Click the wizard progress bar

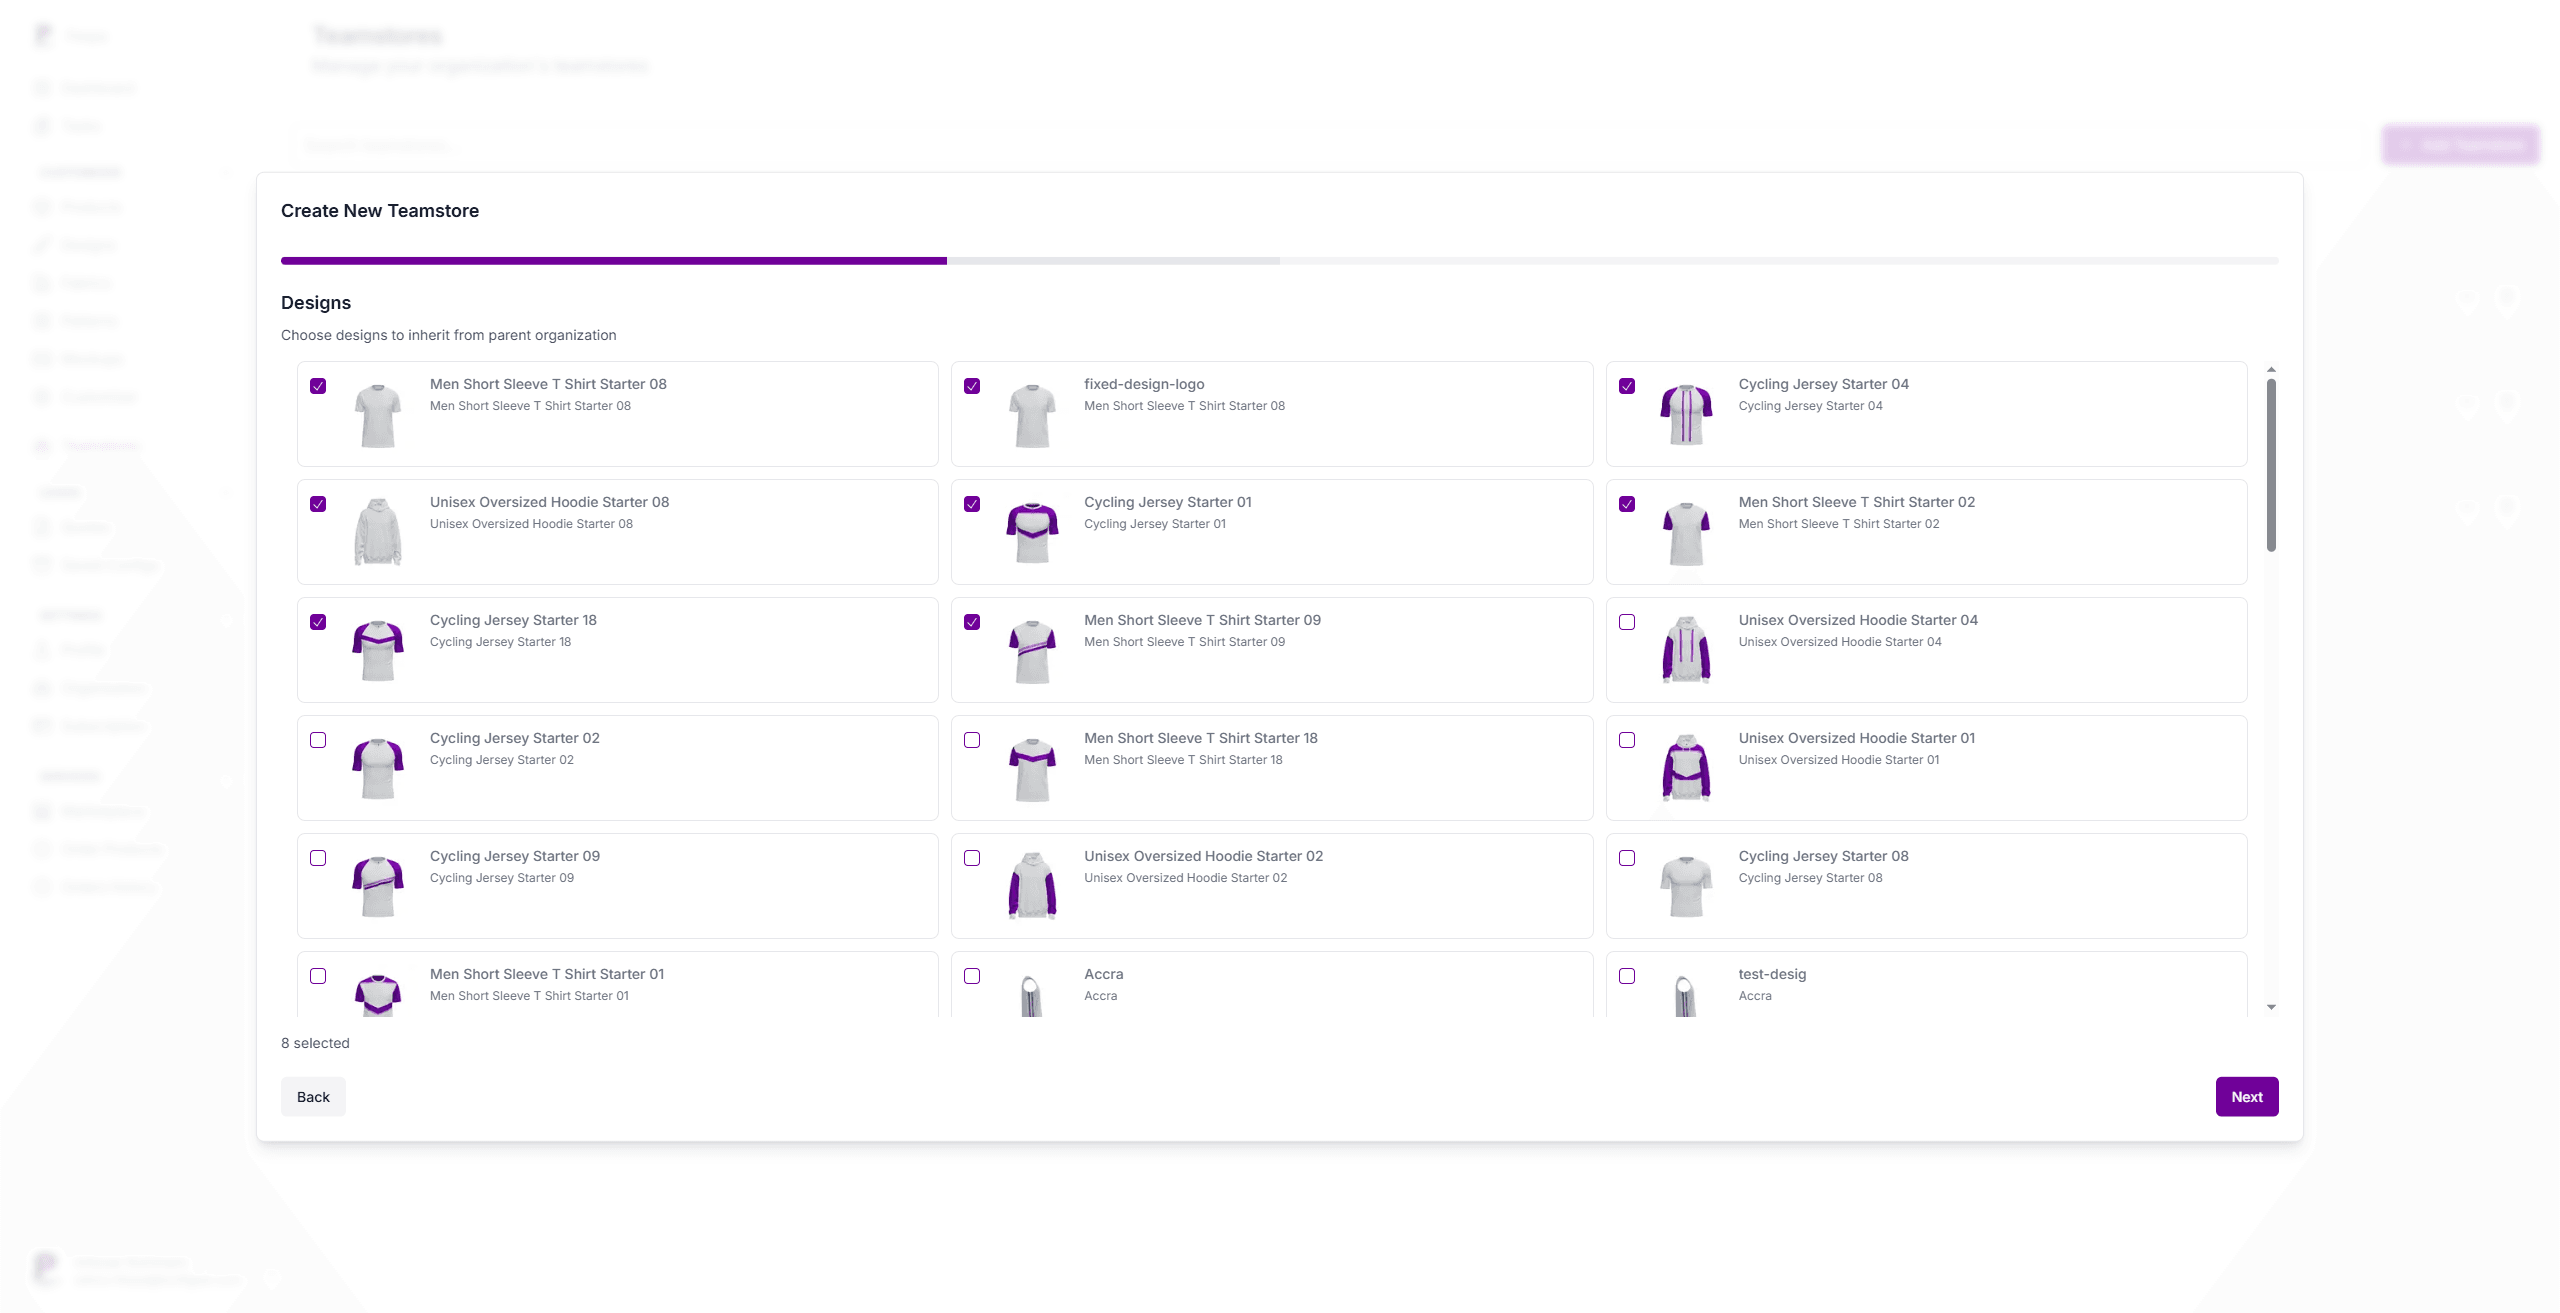click(x=1279, y=260)
